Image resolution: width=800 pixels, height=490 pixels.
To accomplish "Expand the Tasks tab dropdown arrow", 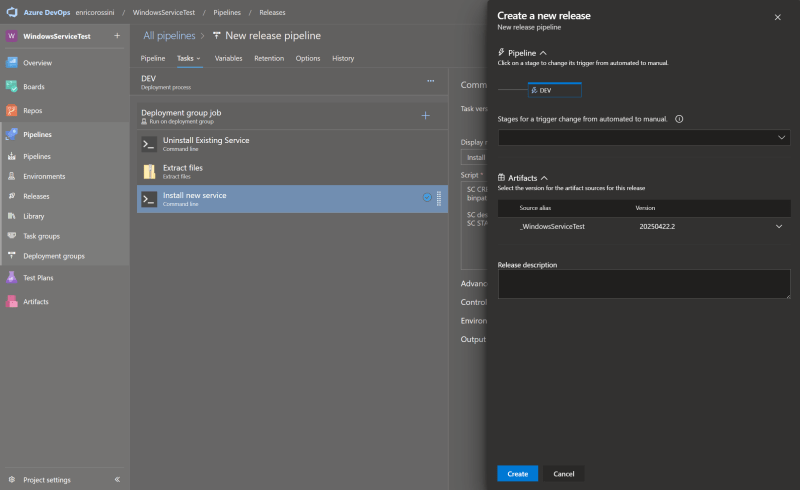I will (x=198, y=59).
